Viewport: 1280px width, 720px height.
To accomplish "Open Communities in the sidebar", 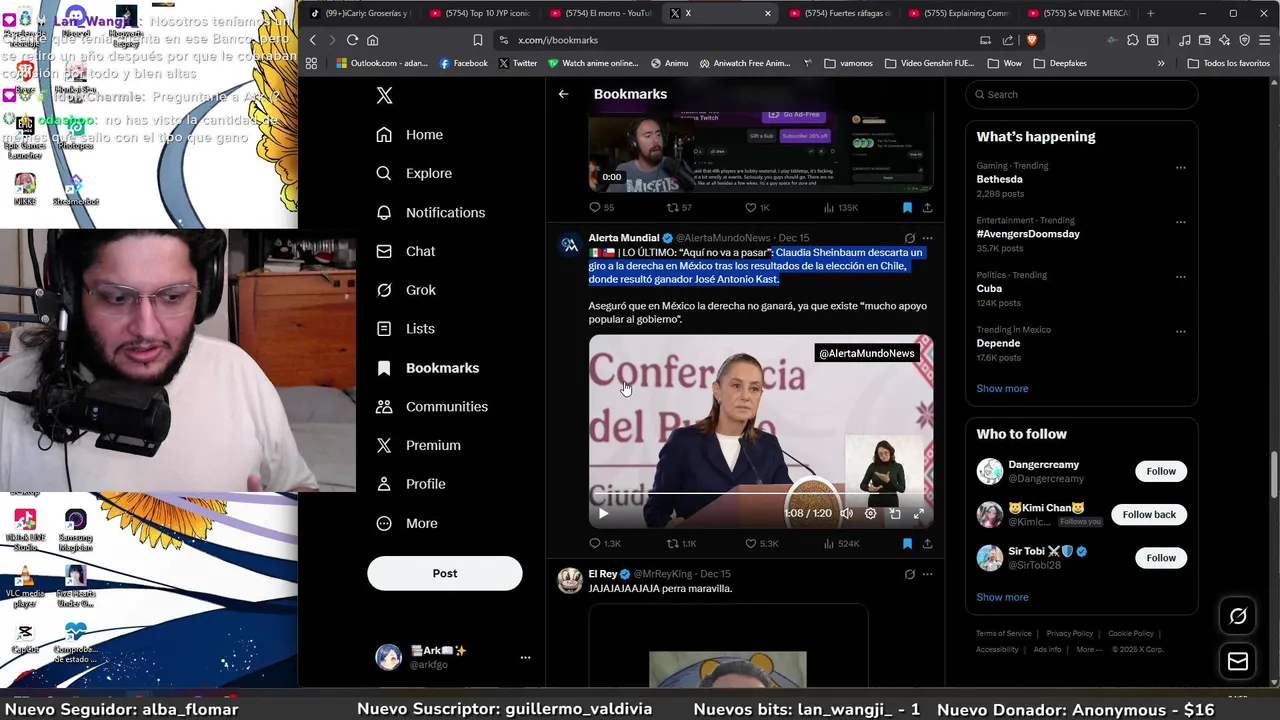I will coord(432,406).
